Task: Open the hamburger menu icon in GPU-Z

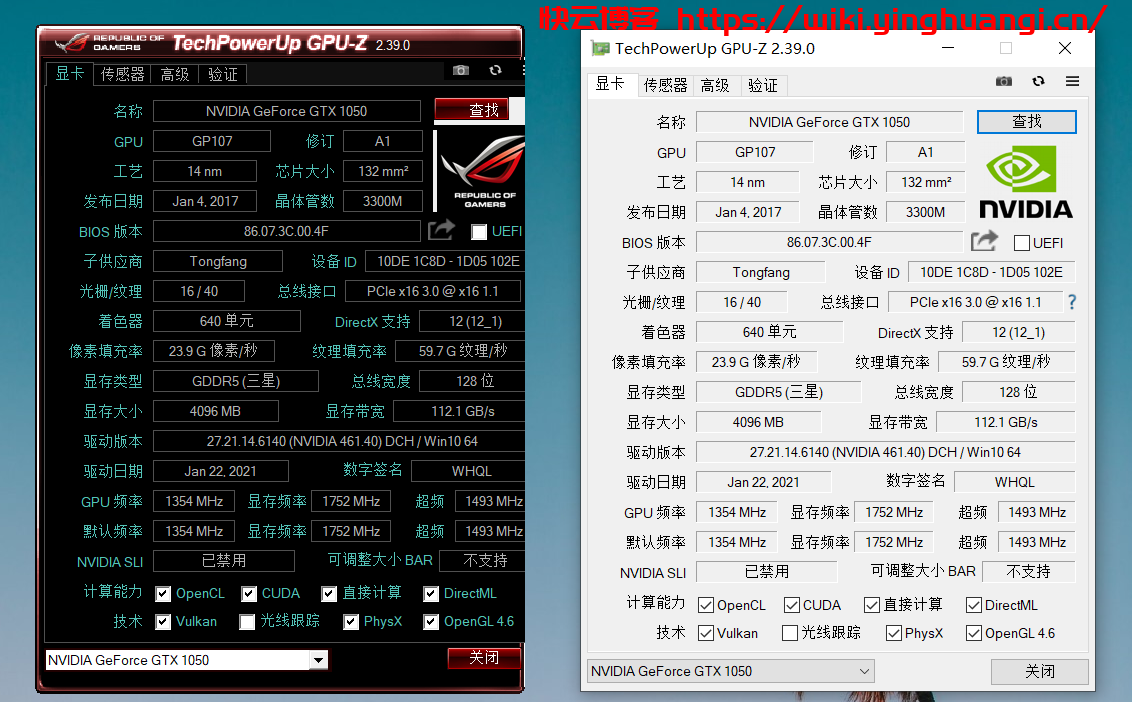Action: tap(1072, 81)
